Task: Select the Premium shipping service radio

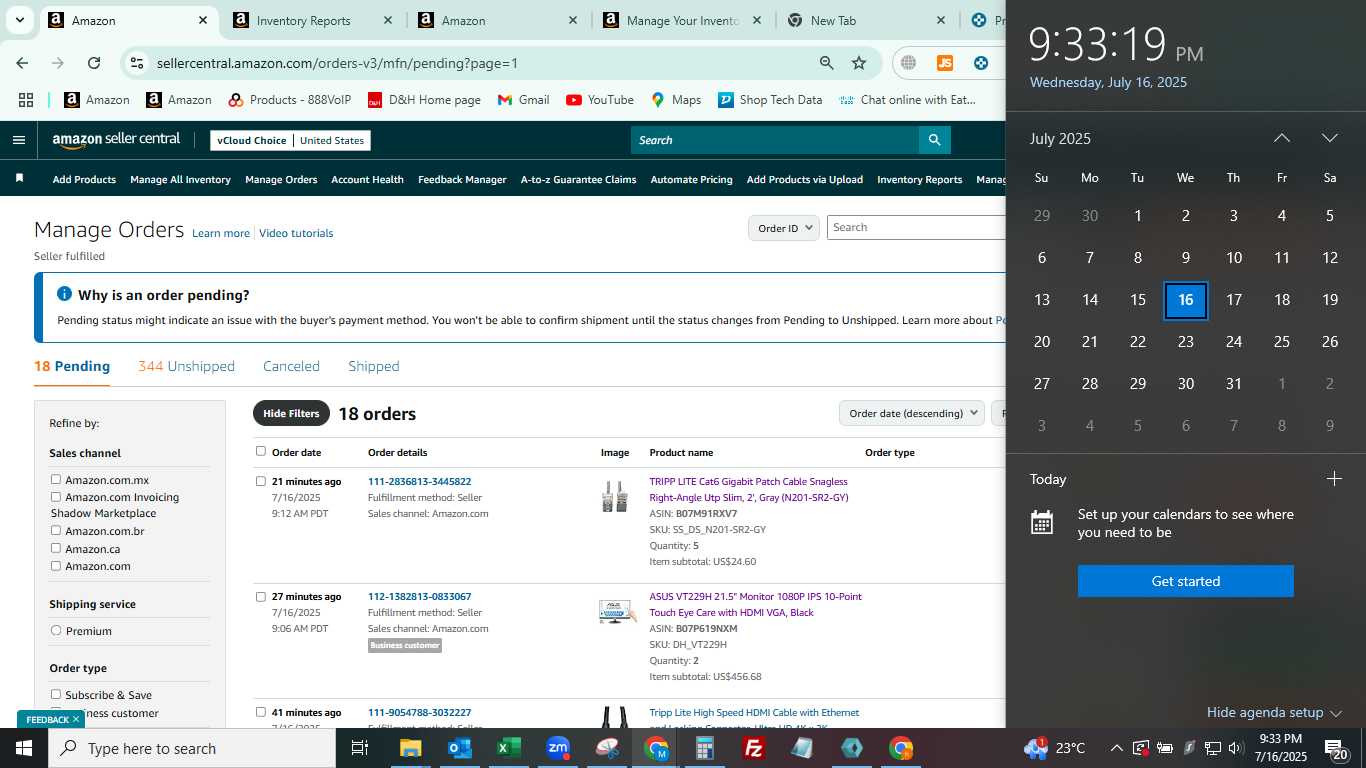Action: 56,630
